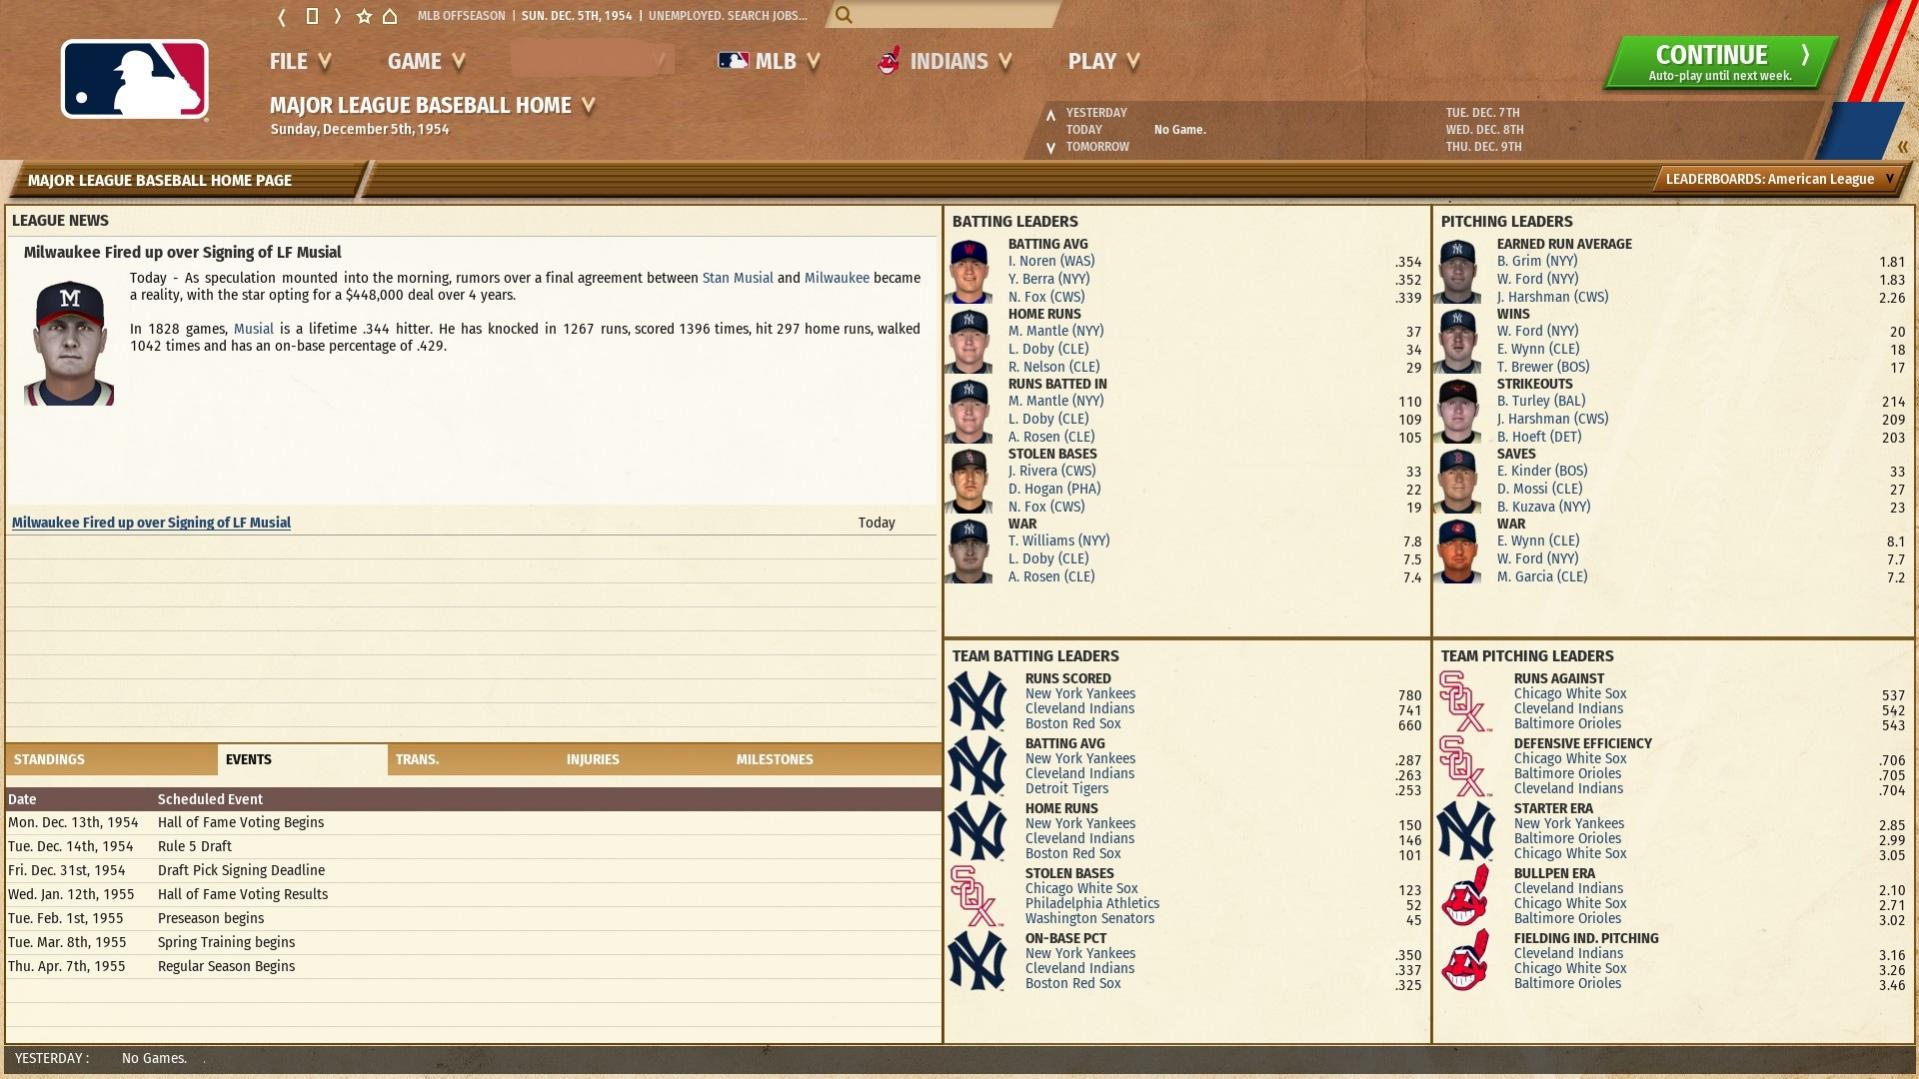Open the INDIANS team menu
The image size is (1919, 1079).
coord(945,62)
